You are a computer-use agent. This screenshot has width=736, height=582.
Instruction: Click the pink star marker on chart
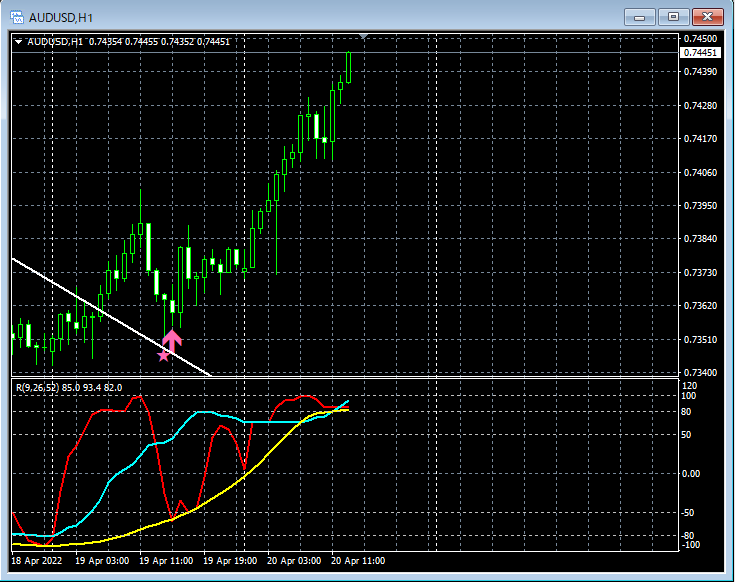point(163,356)
